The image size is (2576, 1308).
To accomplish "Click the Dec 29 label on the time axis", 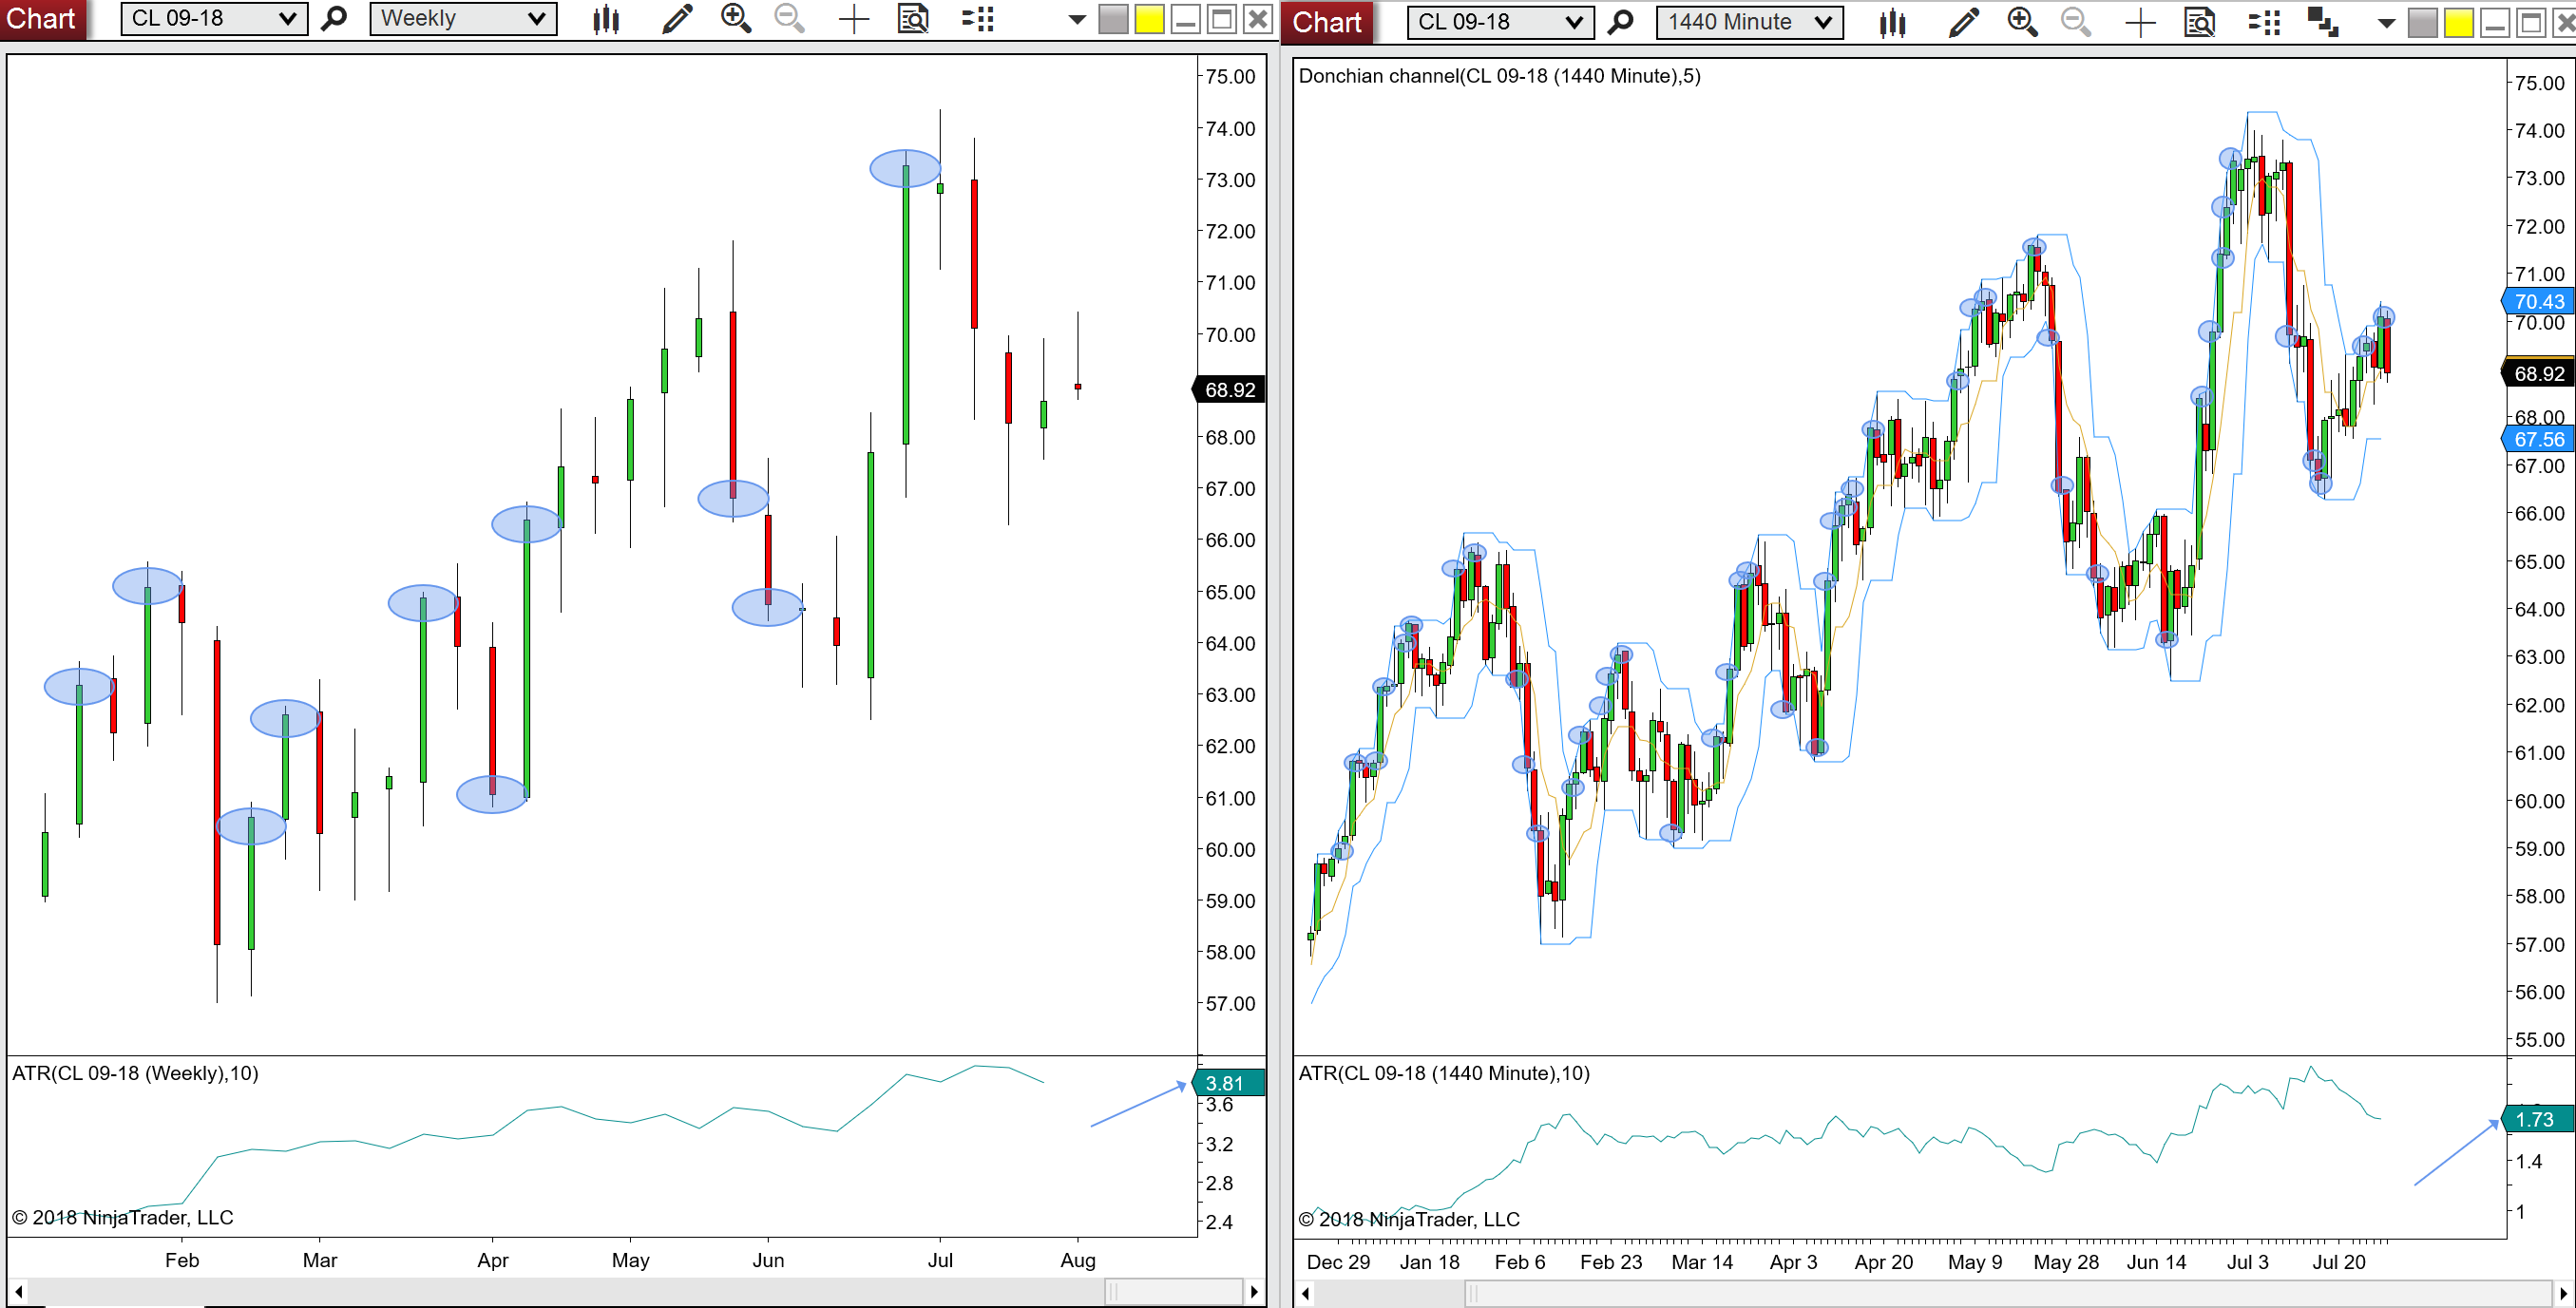I will tap(1338, 1262).
